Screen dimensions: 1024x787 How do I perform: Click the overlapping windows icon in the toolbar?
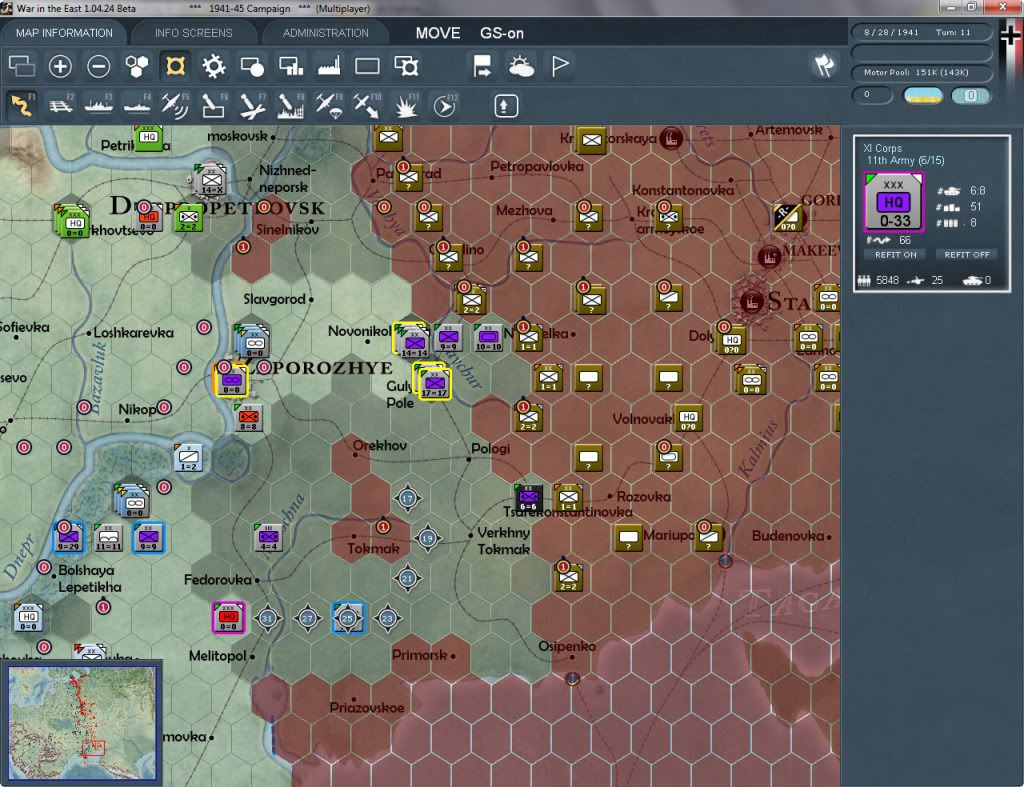[x=22, y=66]
